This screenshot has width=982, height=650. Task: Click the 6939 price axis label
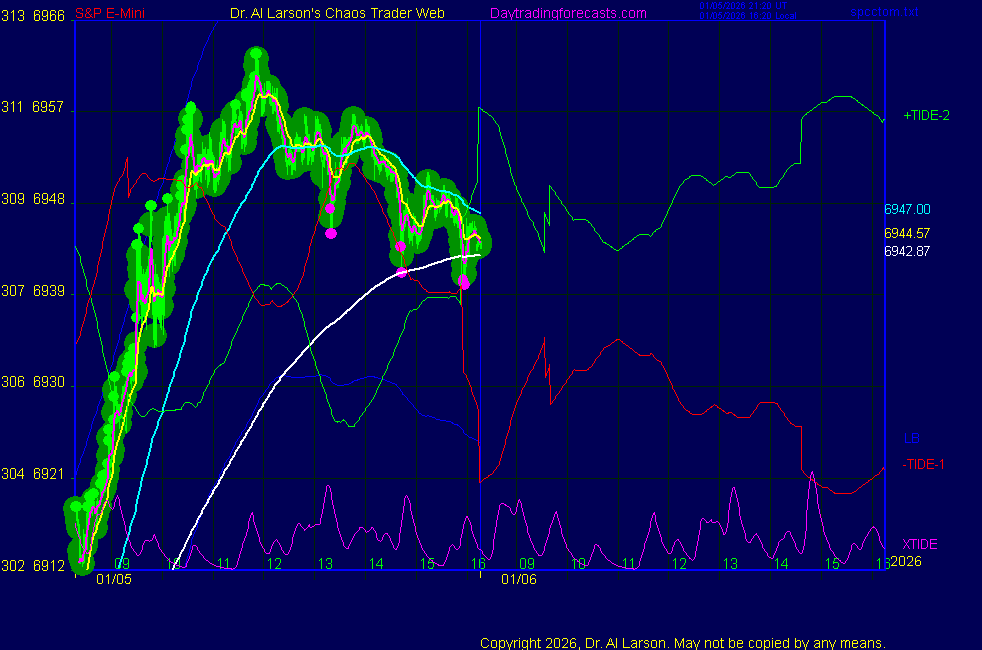[48, 291]
